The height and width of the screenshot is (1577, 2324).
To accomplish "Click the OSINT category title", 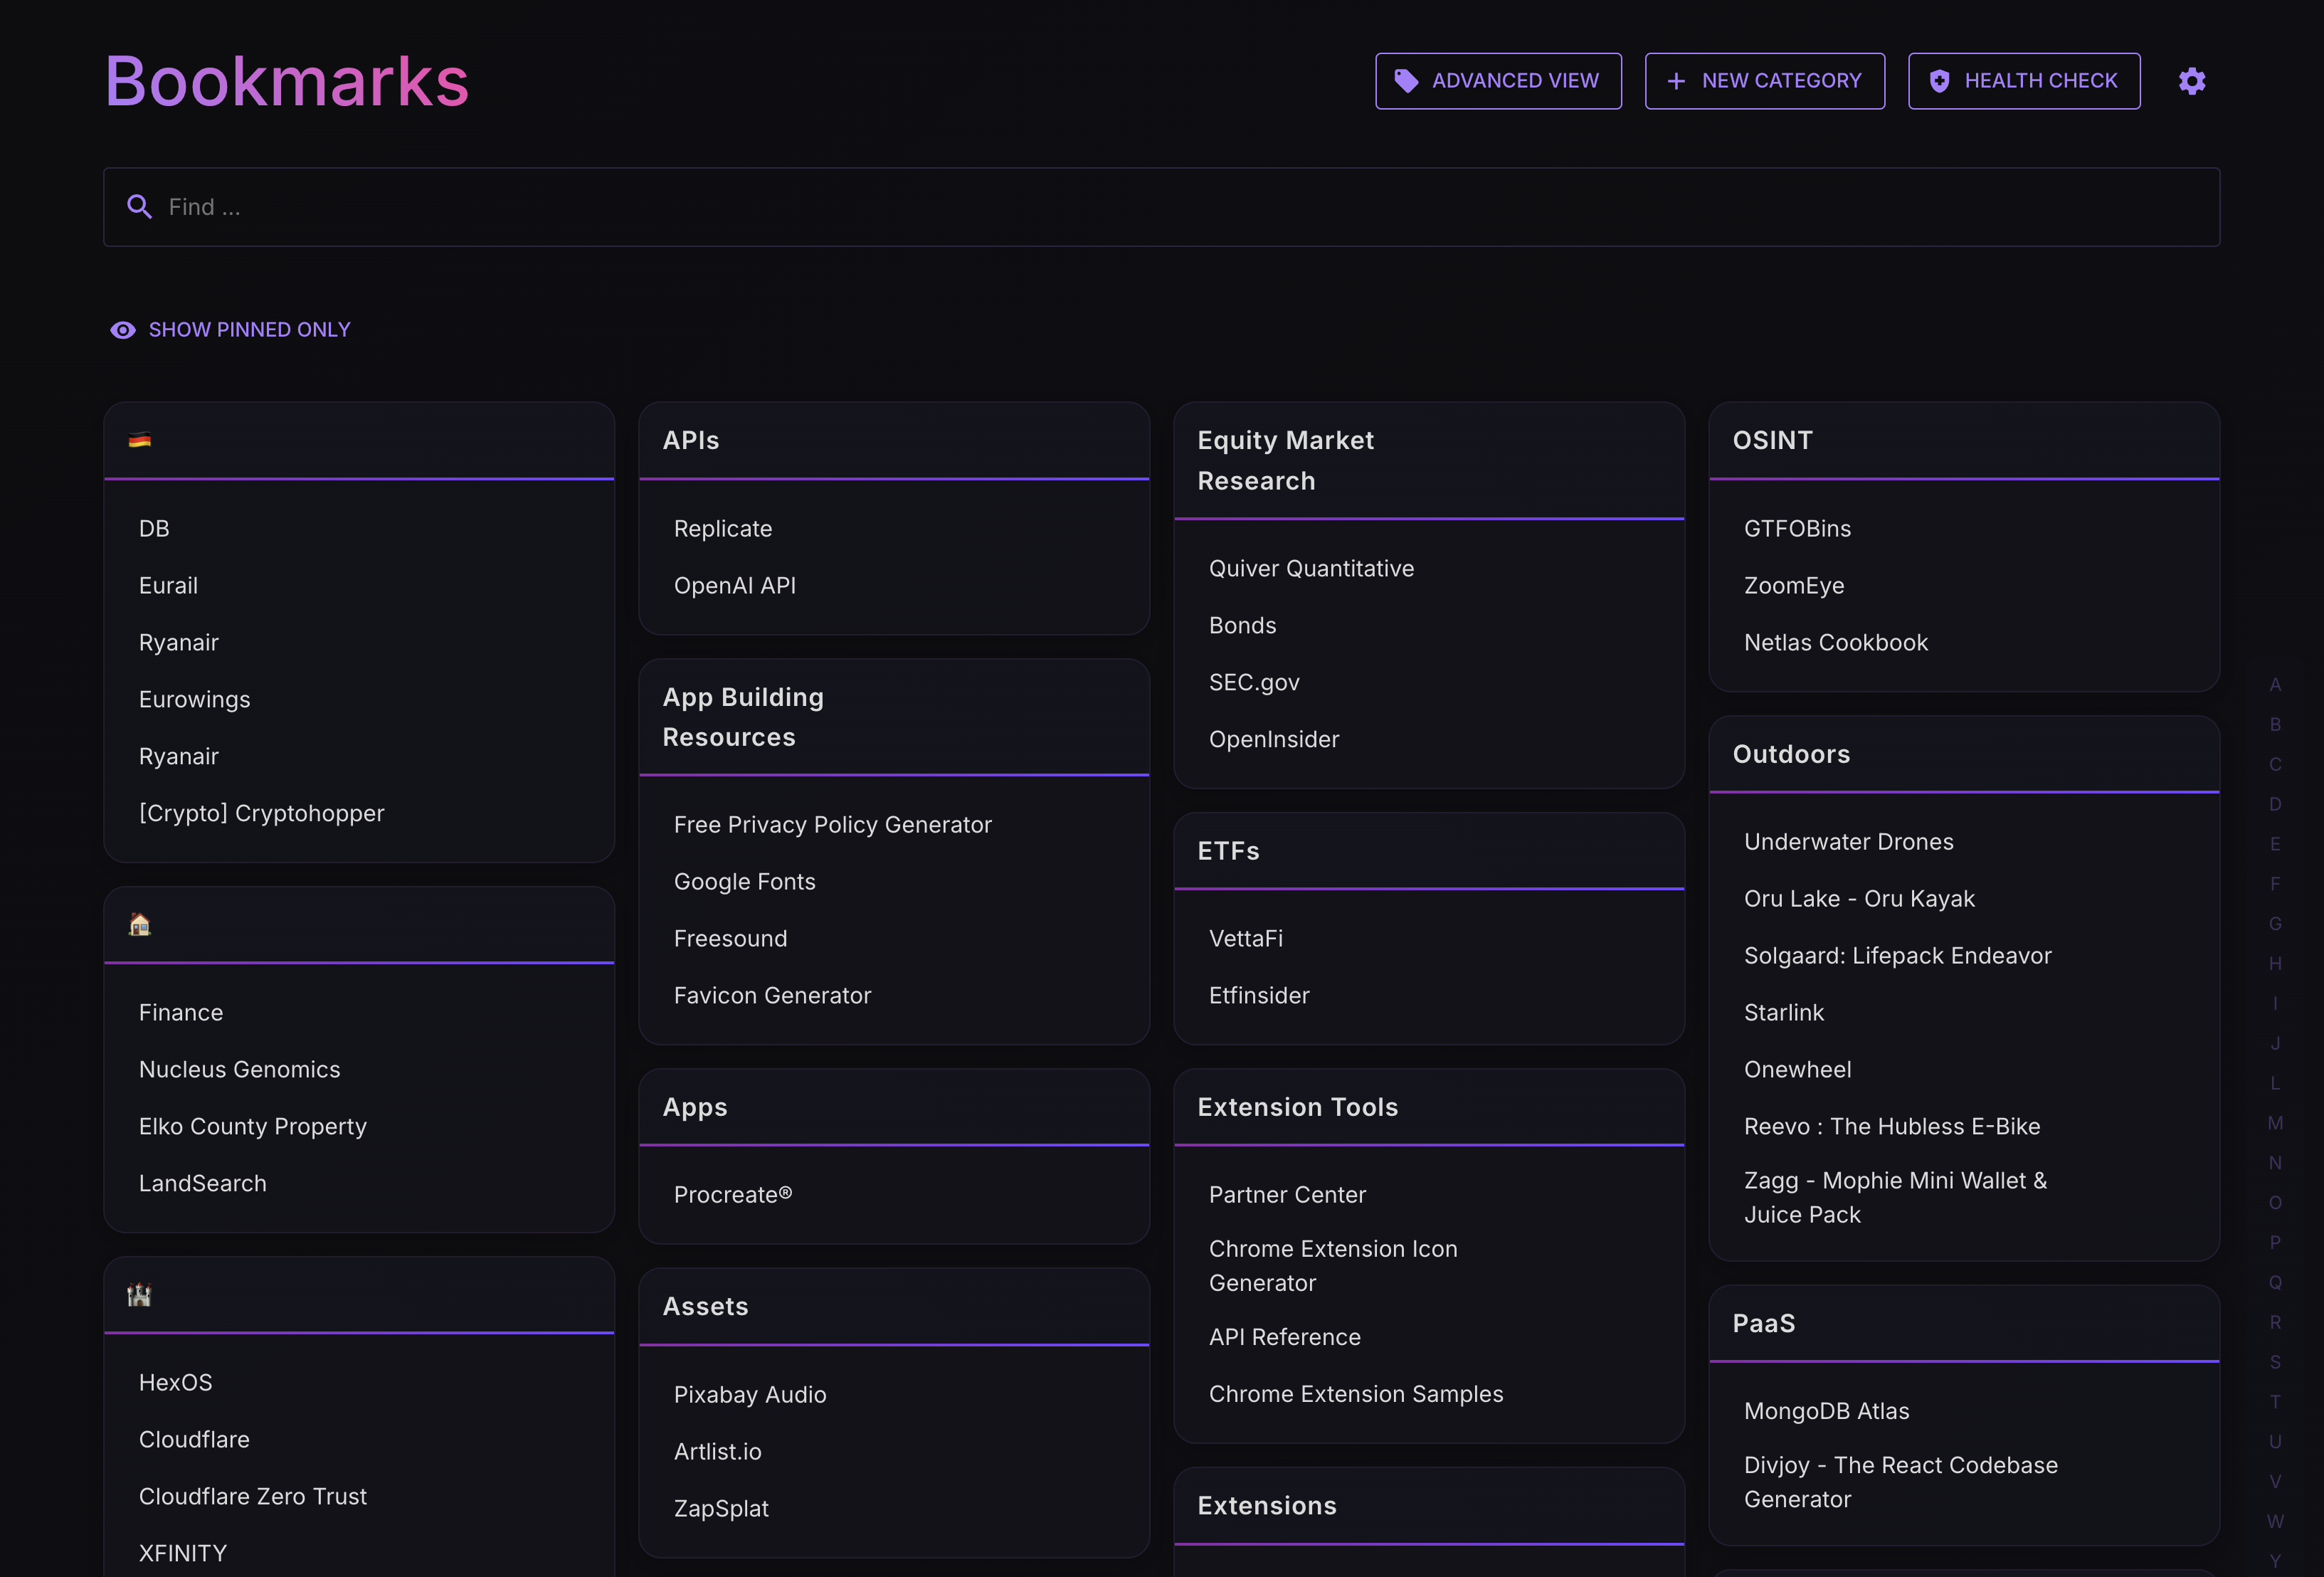I will [1772, 441].
